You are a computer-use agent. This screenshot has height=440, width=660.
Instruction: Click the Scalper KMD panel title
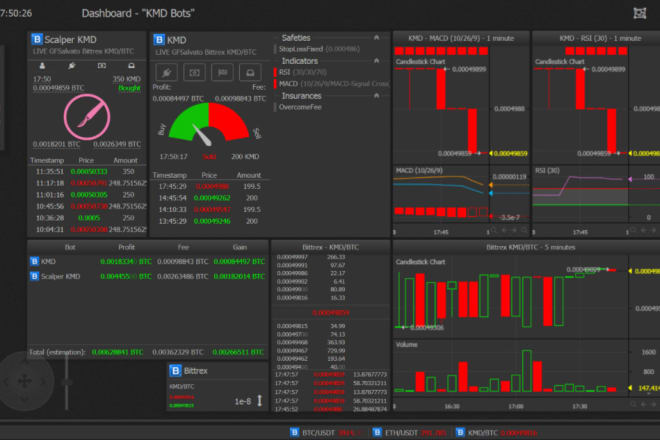pos(70,40)
